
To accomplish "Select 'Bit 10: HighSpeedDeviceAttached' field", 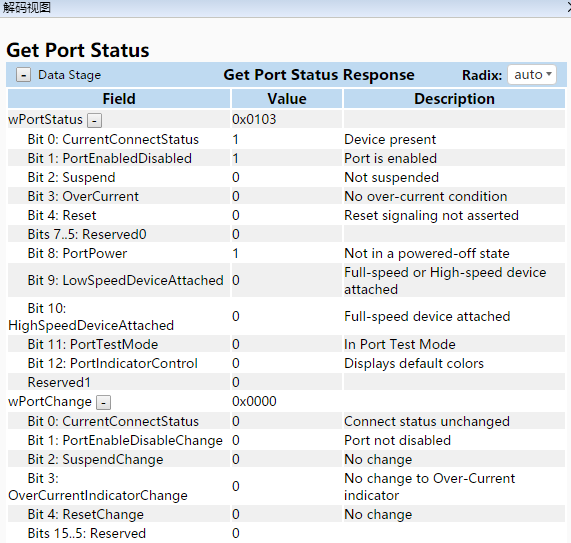I will click(91, 316).
